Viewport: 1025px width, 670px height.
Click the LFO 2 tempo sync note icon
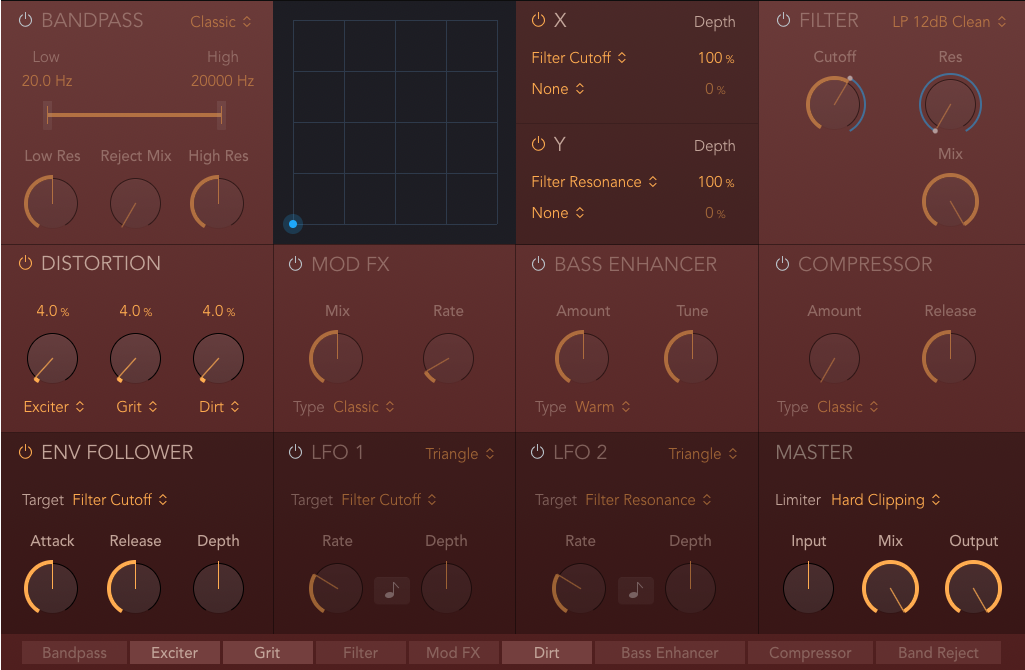point(635,590)
